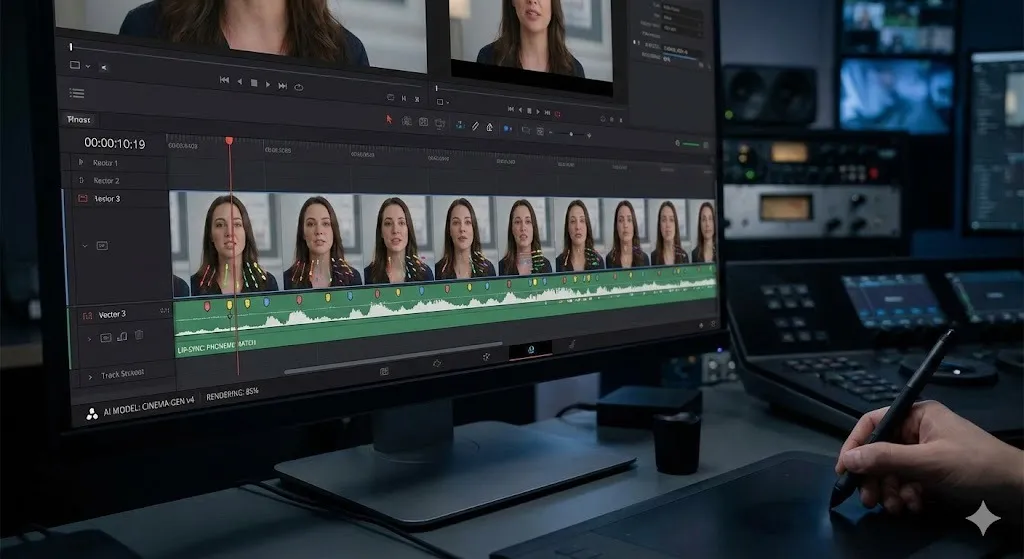
Task: Zoom out timeline with the minus icon
Action: pos(552,133)
